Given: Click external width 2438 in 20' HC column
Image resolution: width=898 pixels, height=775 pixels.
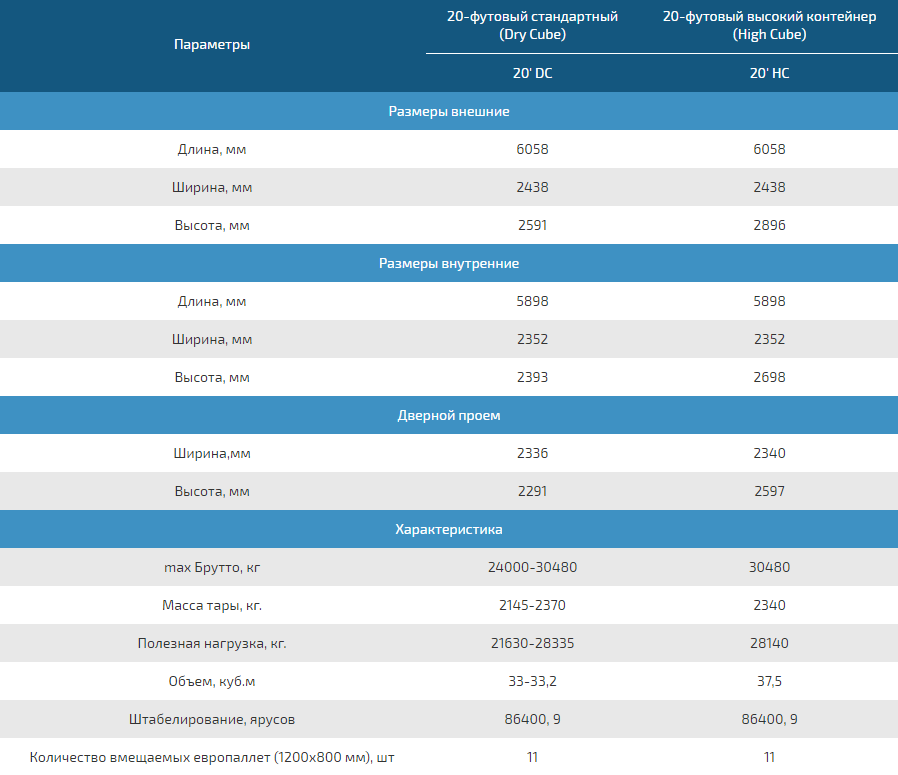Looking at the screenshot, I should 769,187.
